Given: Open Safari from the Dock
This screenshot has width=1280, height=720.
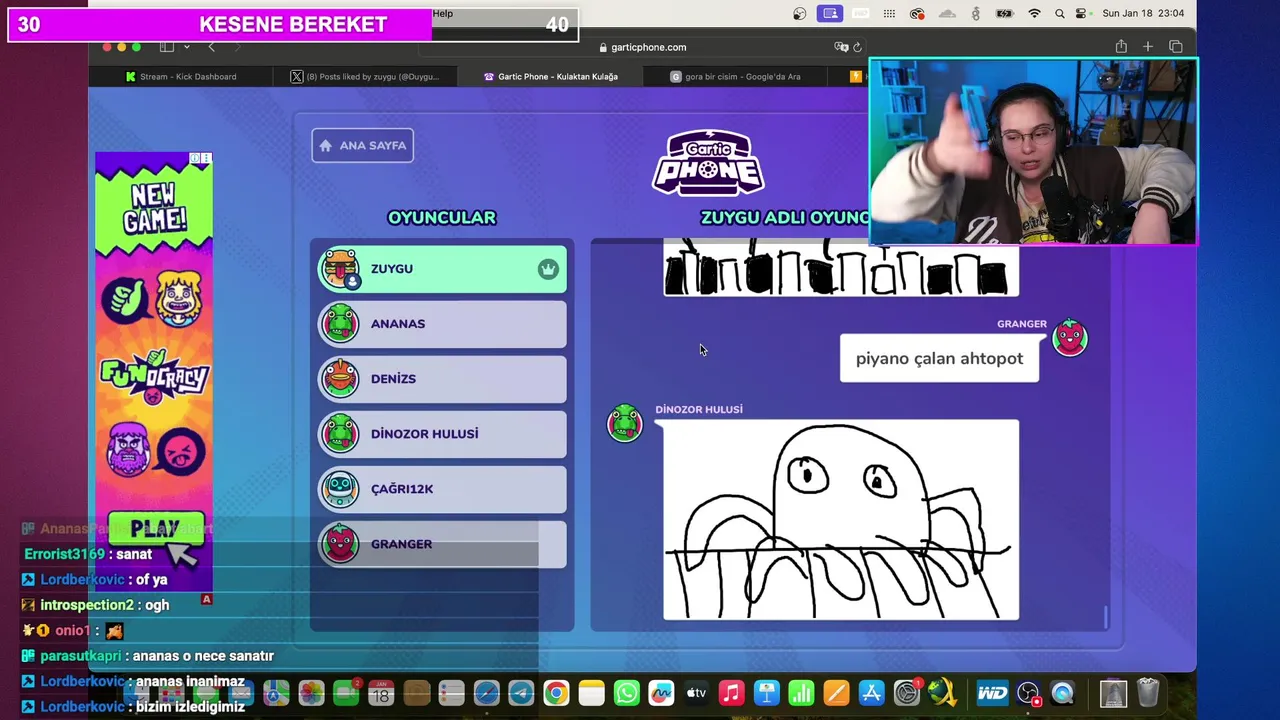Looking at the screenshot, I should [x=486, y=693].
